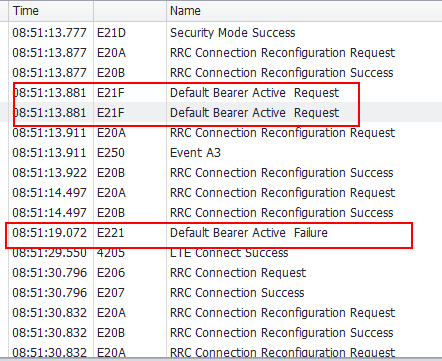
Task: Select RRC Connection Reconfiguration Request at 08:51:14.497
Action: point(221,193)
